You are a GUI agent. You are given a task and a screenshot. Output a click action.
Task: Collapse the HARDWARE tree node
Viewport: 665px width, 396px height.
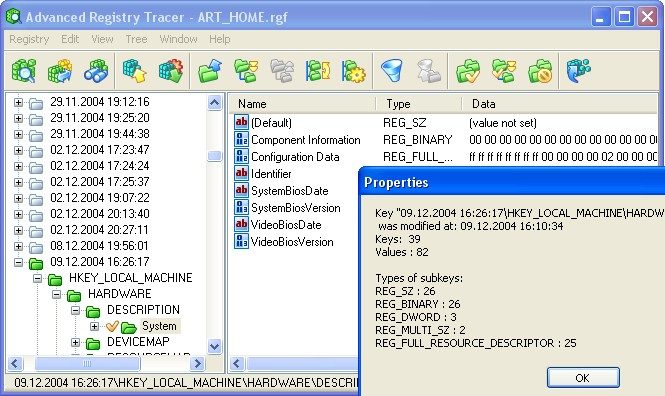(x=56, y=294)
